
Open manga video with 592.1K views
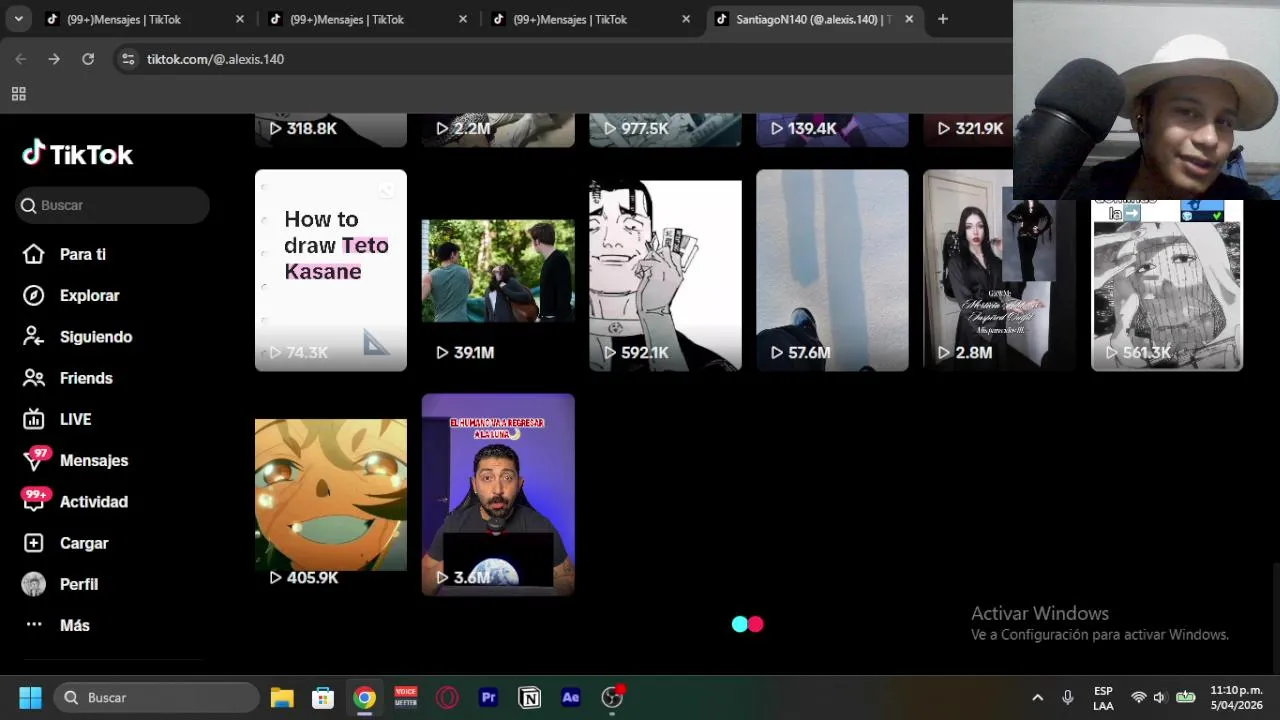tap(665, 270)
